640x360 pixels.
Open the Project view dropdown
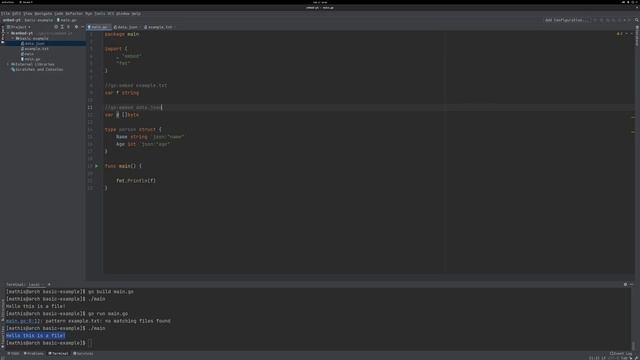click(19, 27)
